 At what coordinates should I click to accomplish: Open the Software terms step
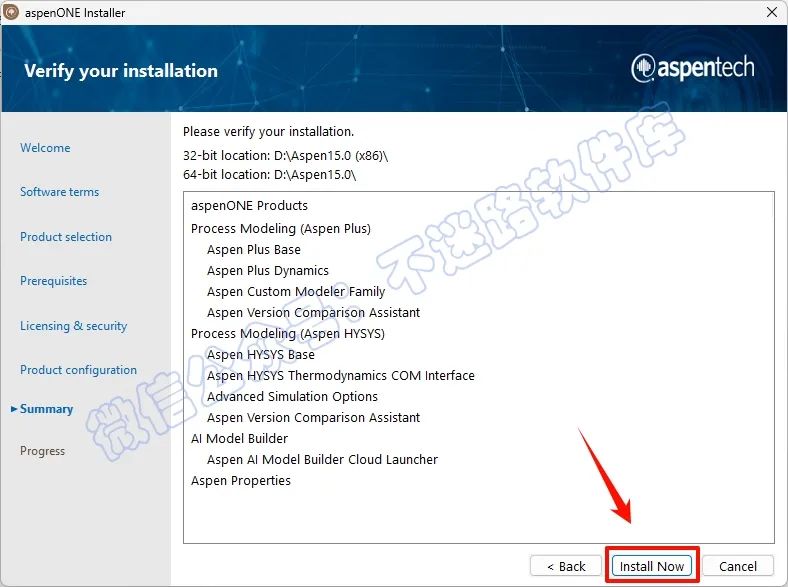click(x=59, y=192)
